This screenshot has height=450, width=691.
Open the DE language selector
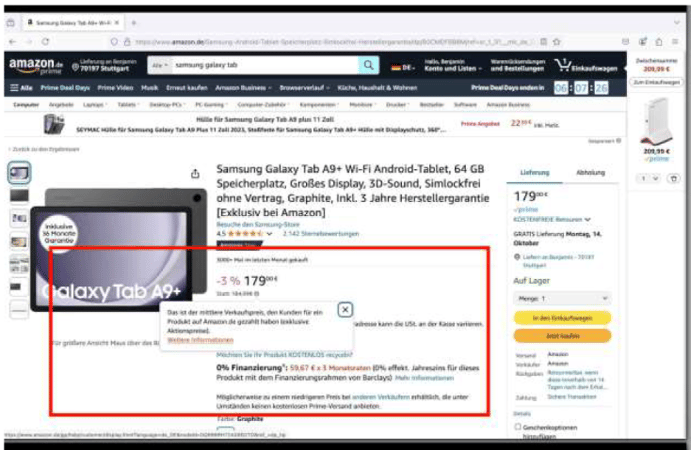tap(403, 67)
